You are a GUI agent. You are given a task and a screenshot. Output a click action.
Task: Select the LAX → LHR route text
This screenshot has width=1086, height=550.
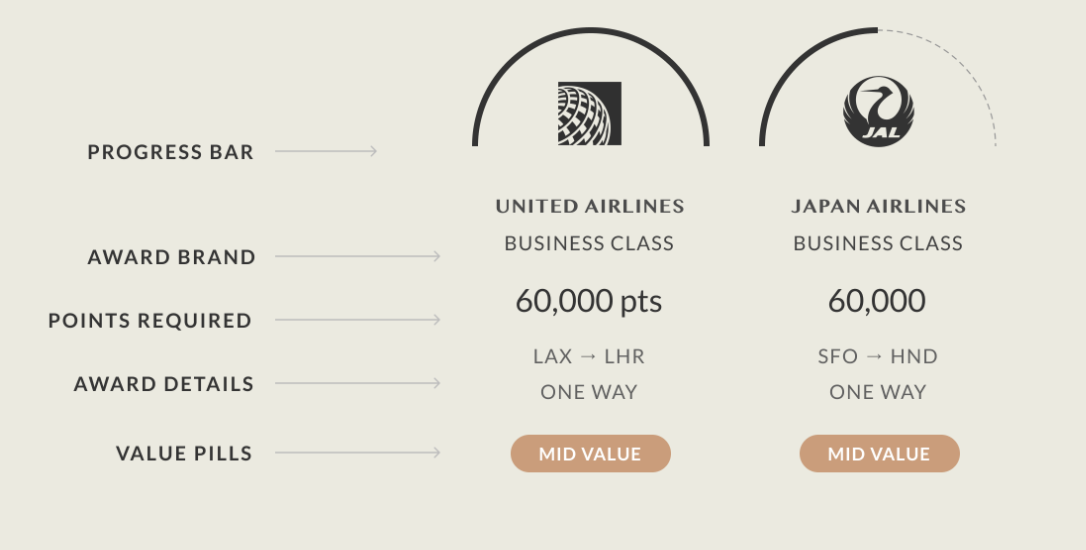coord(589,356)
